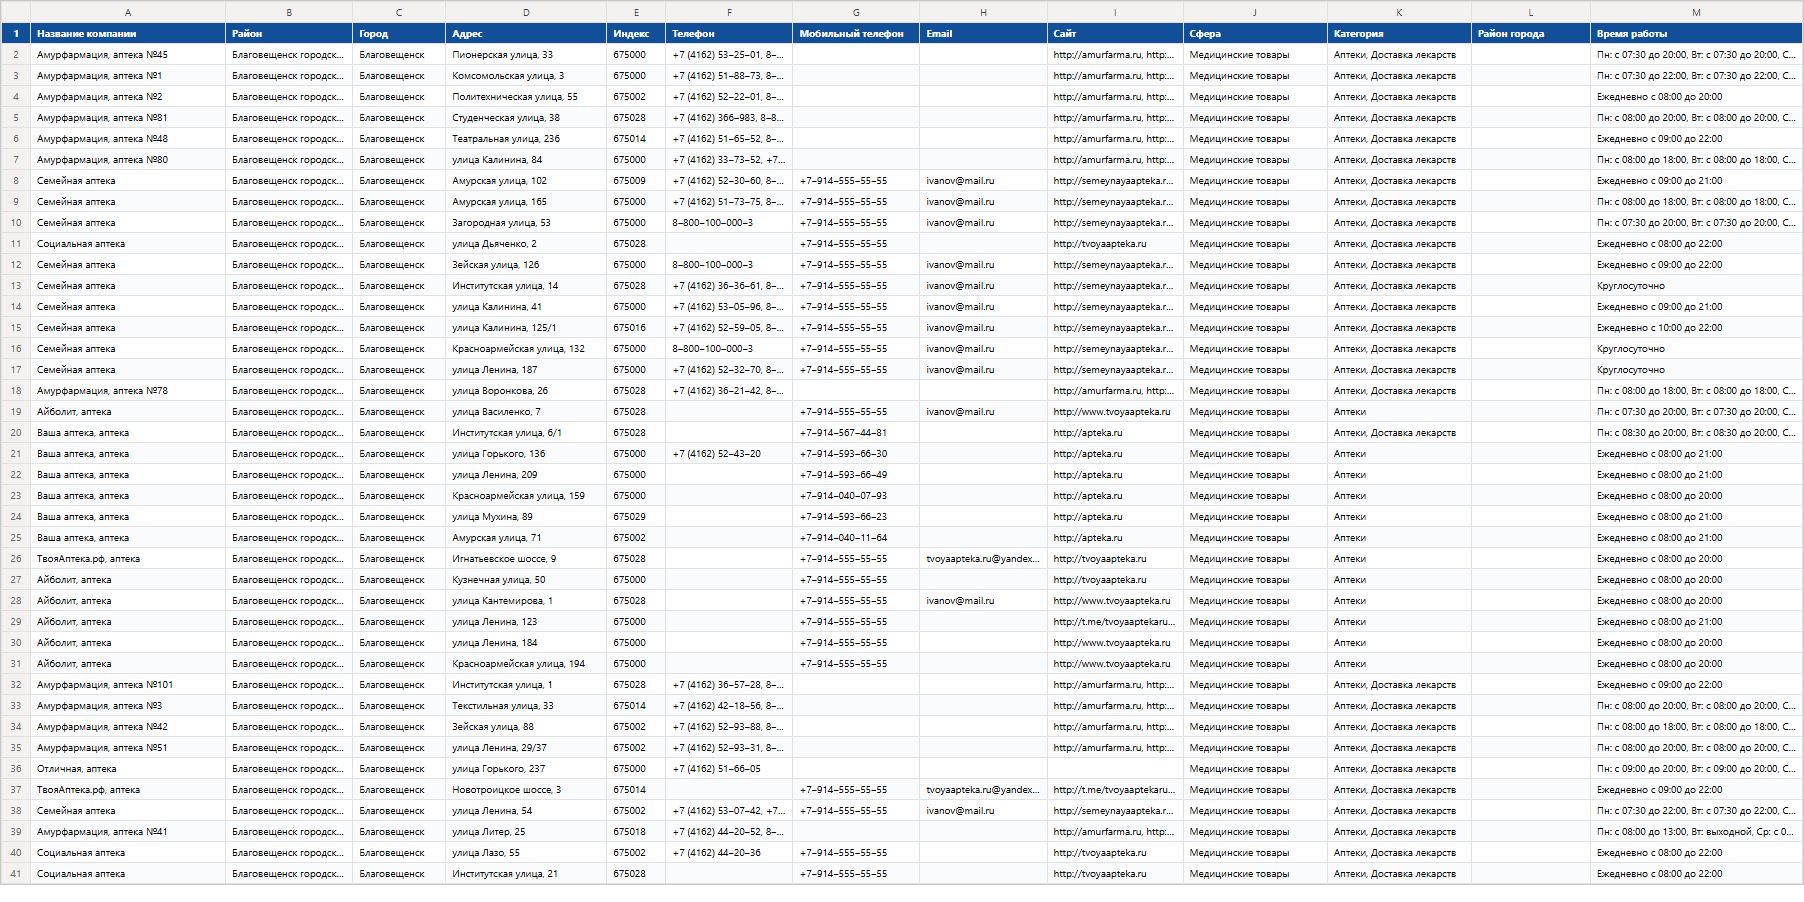Screen dimensions: 1804x902
Task: Select mobile number "+7–914–567–44–81"
Action: (x=856, y=433)
